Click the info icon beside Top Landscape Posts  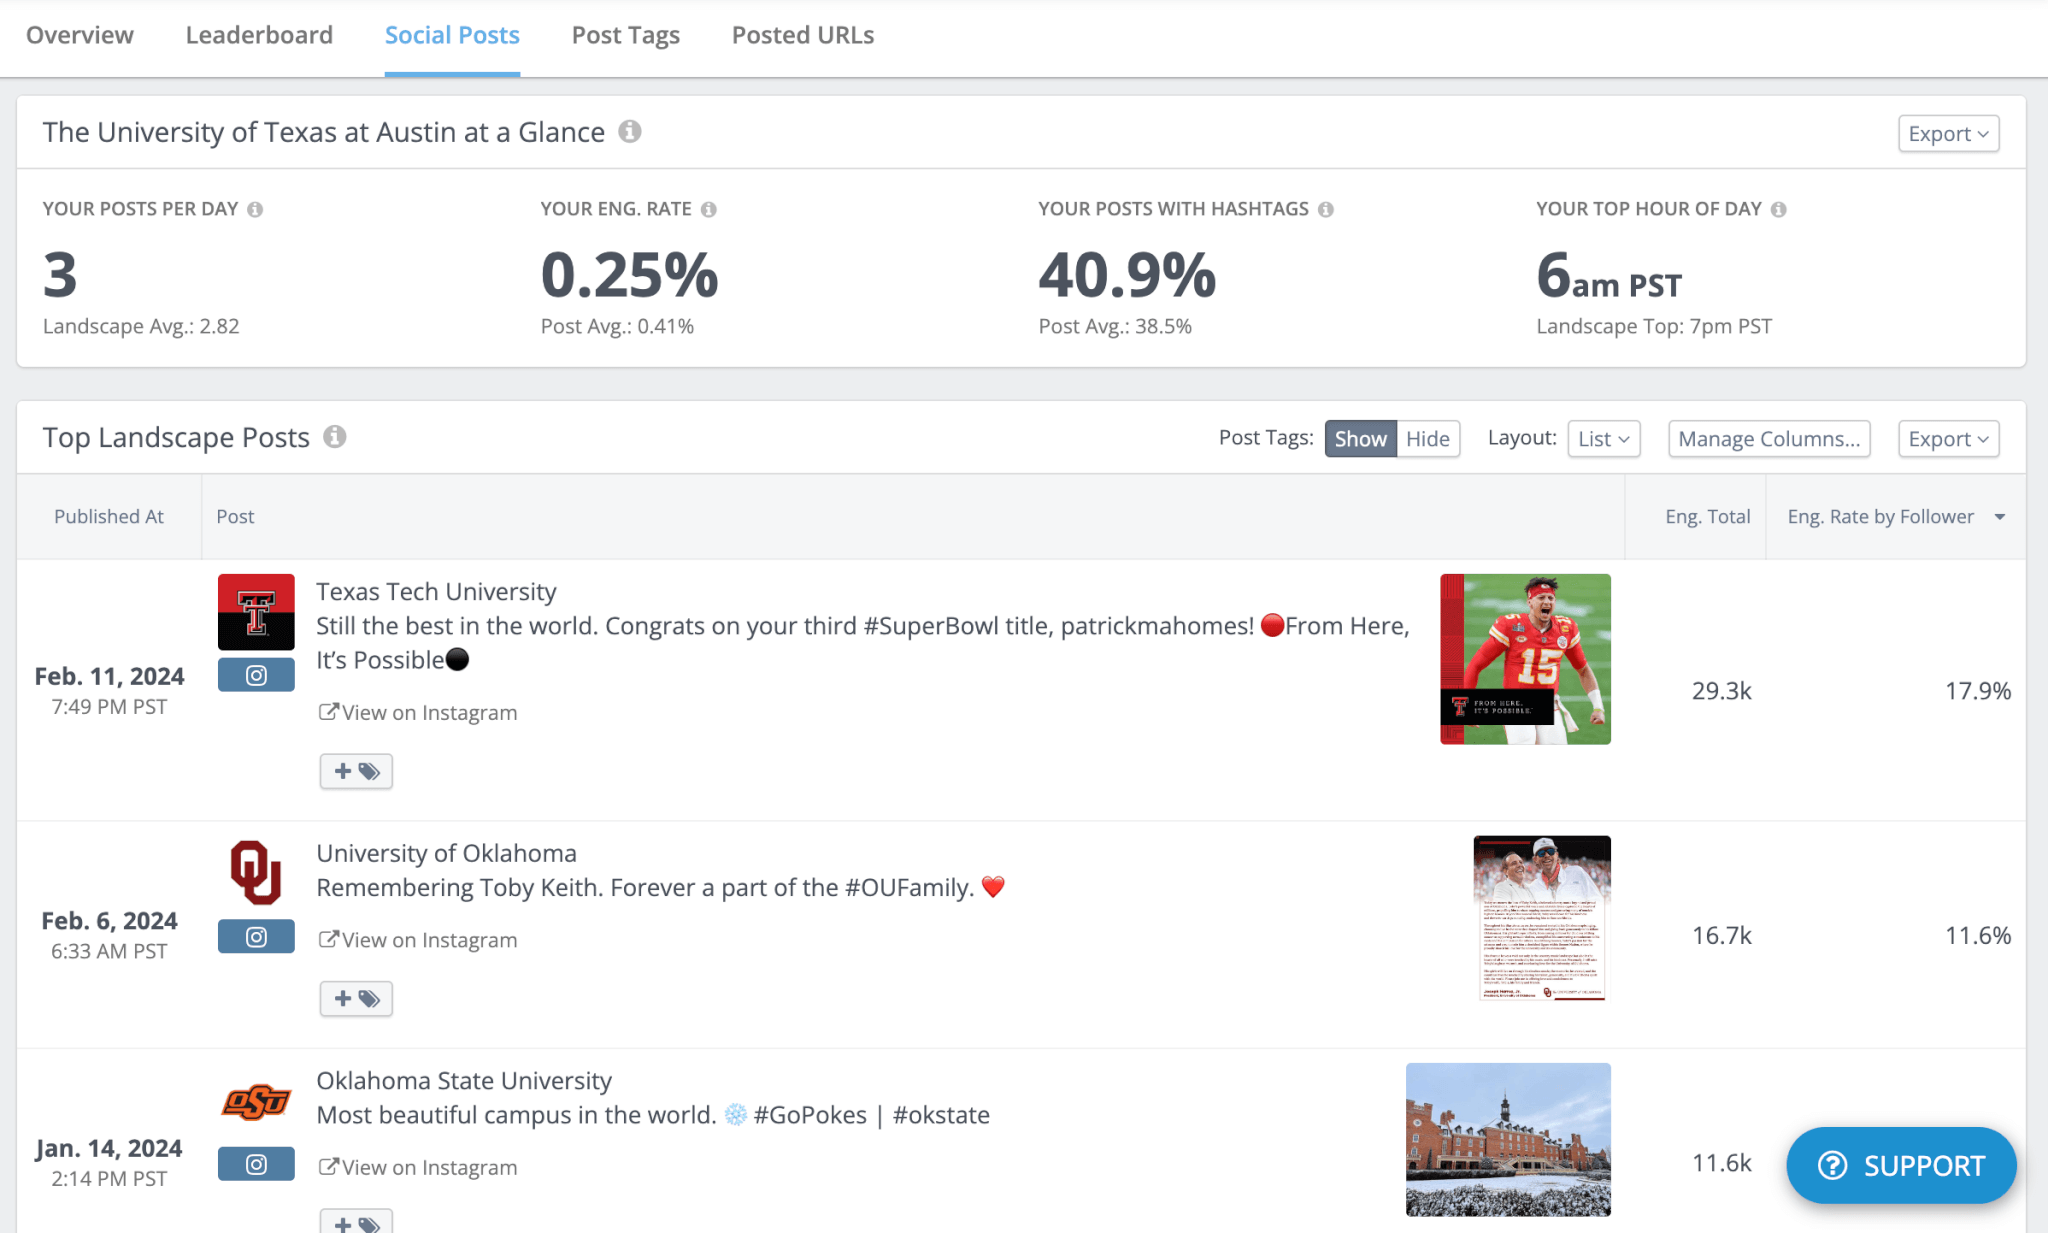point(336,436)
